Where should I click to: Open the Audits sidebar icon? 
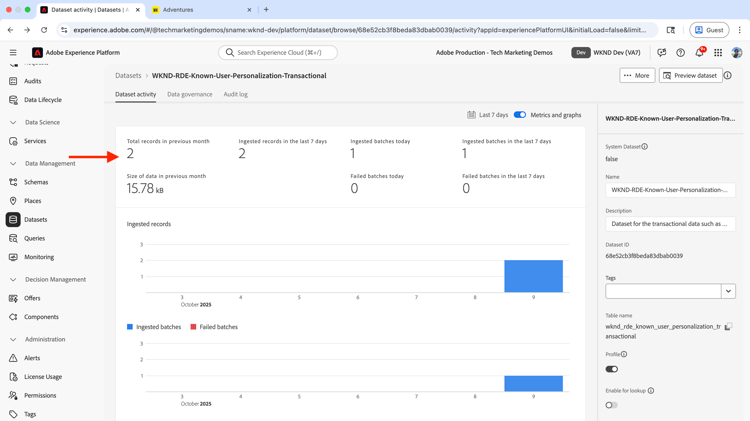(x=13, y=81)
